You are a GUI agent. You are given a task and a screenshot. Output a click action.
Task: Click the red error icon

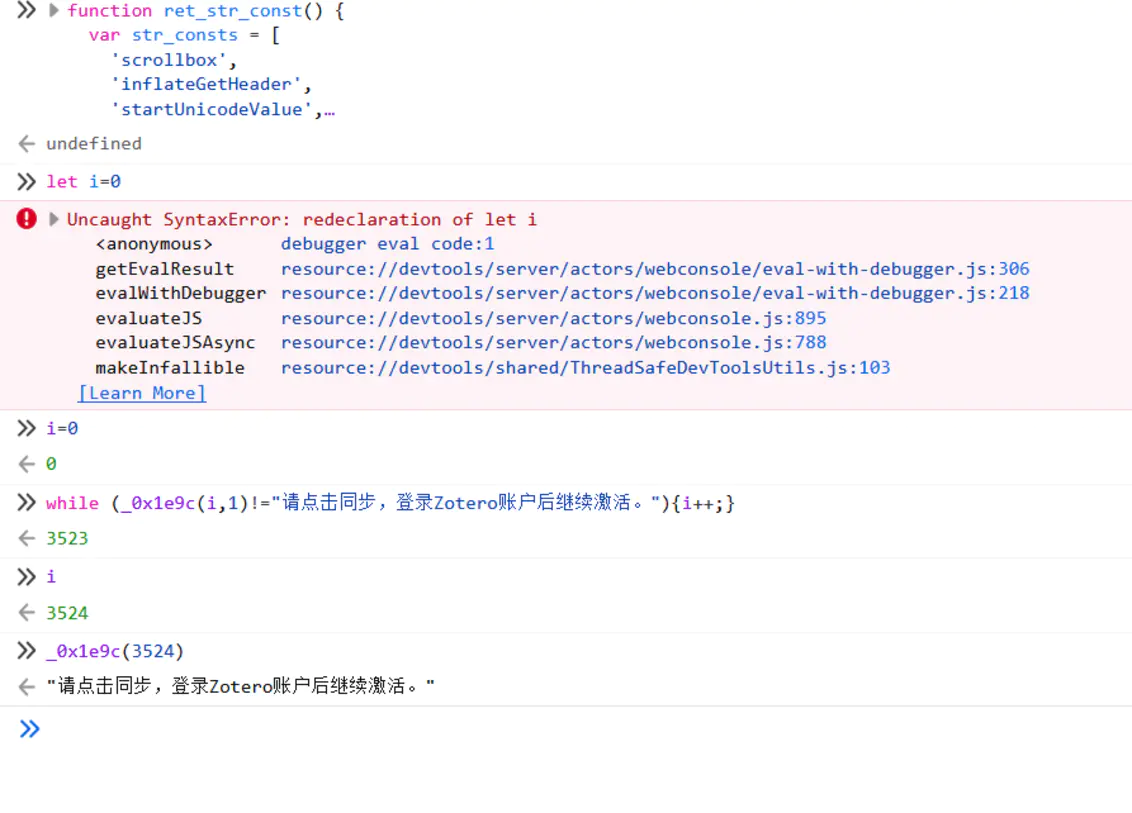(27, 219)
